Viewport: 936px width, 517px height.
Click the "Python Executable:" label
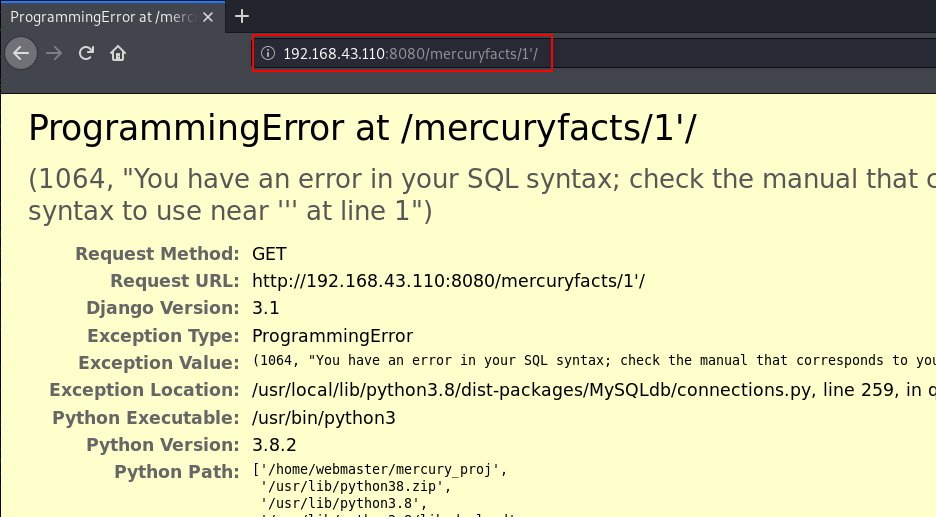point(146,417)
